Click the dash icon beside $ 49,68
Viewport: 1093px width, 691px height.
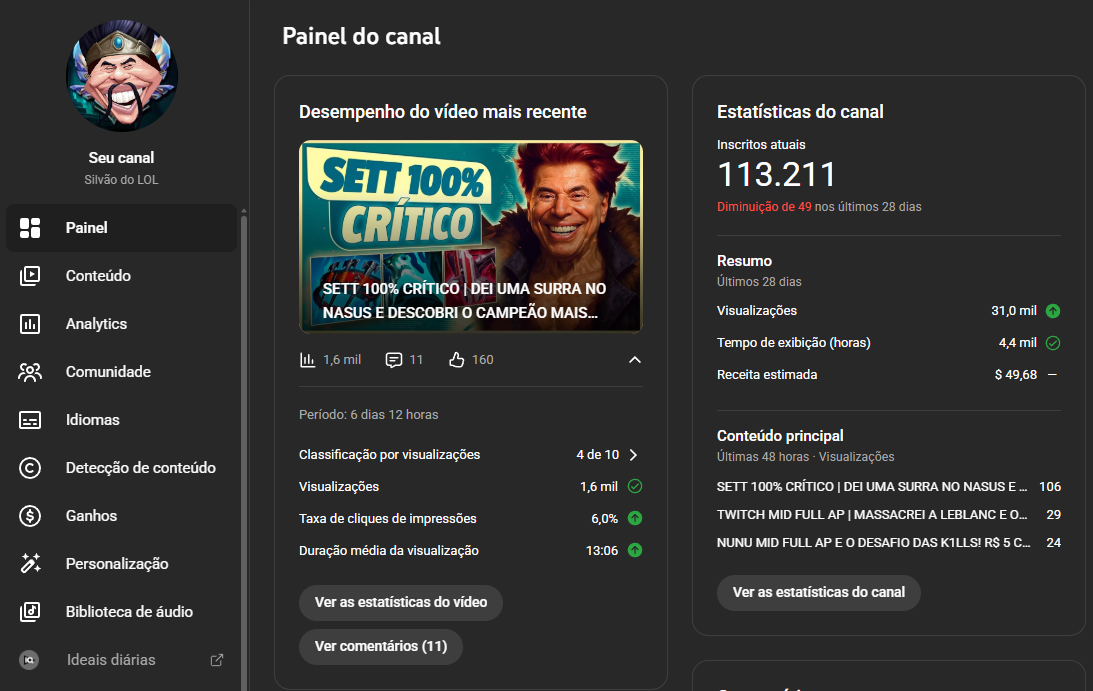1053,375
